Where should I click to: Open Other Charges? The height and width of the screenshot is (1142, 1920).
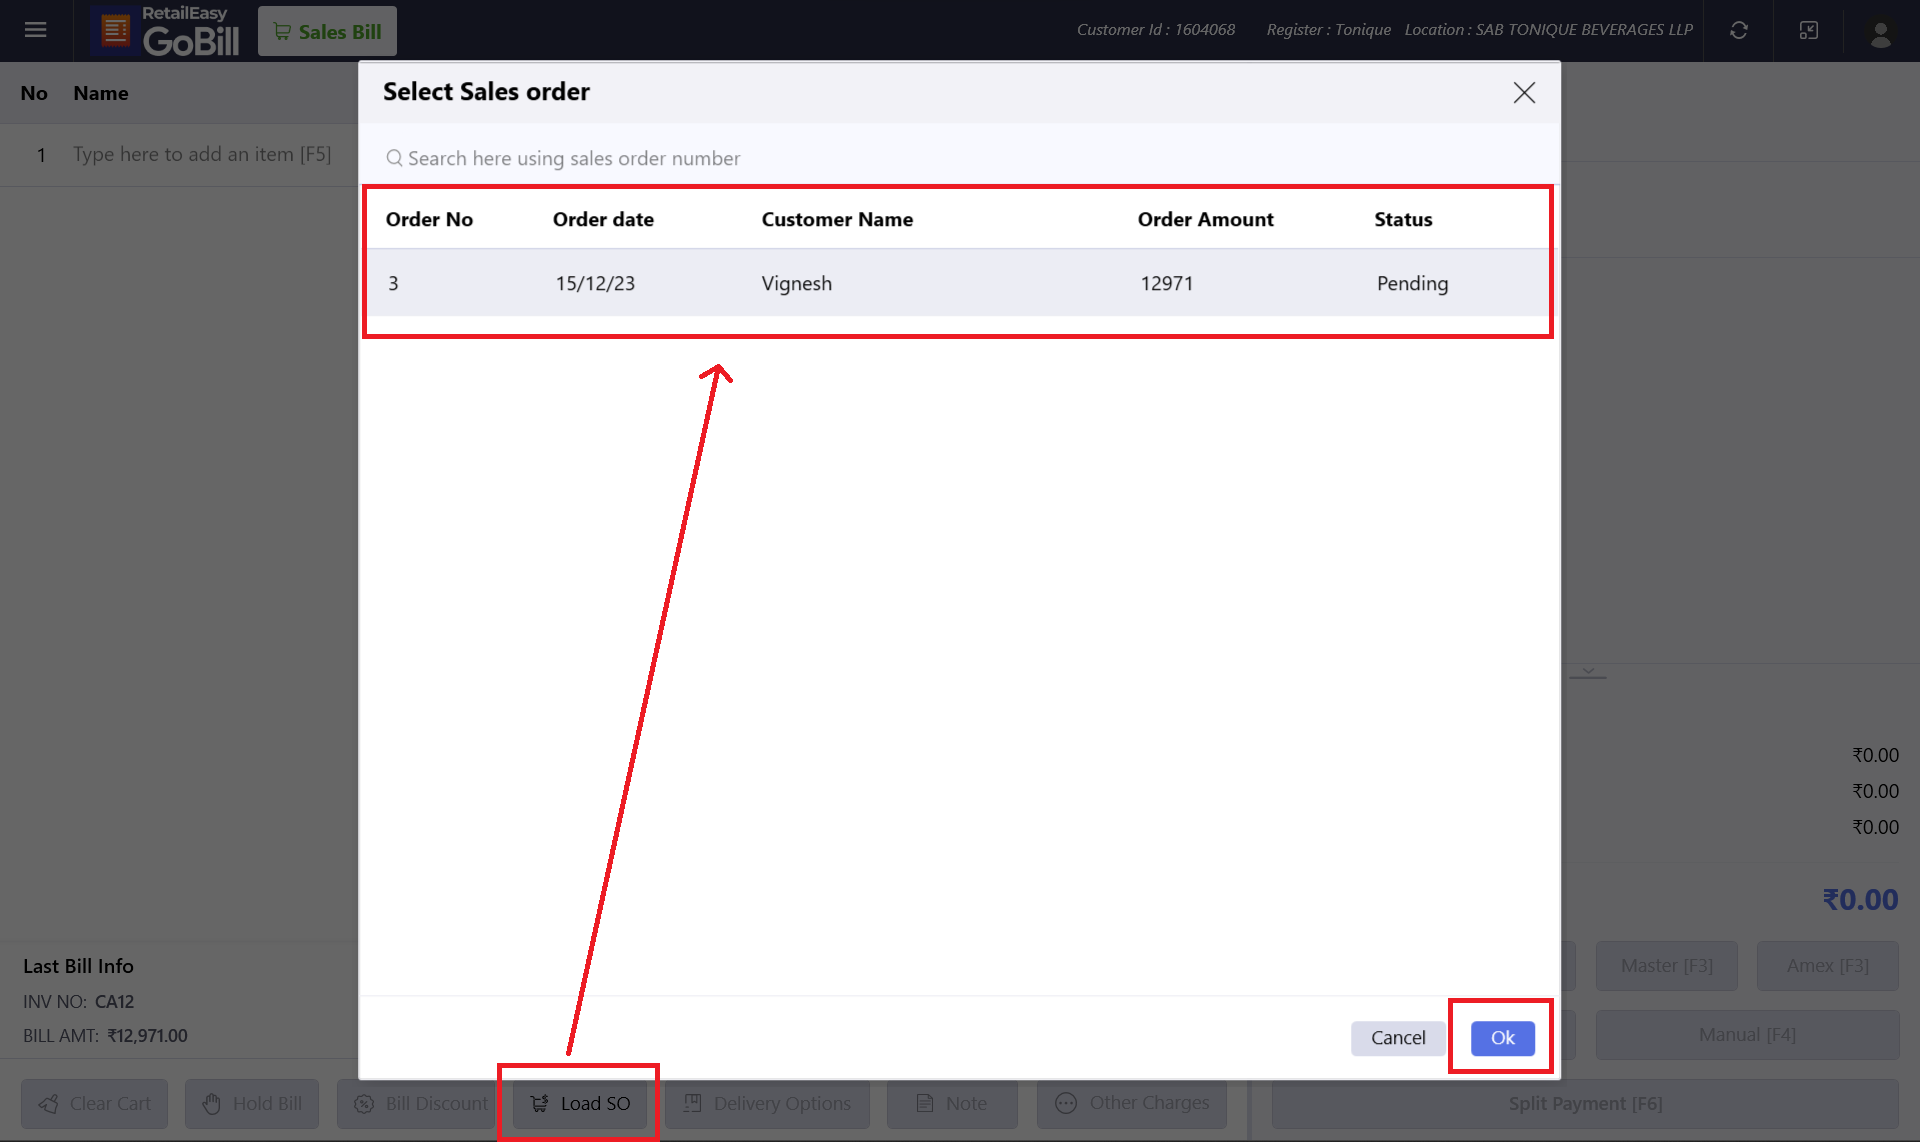pos(1132,1103)
